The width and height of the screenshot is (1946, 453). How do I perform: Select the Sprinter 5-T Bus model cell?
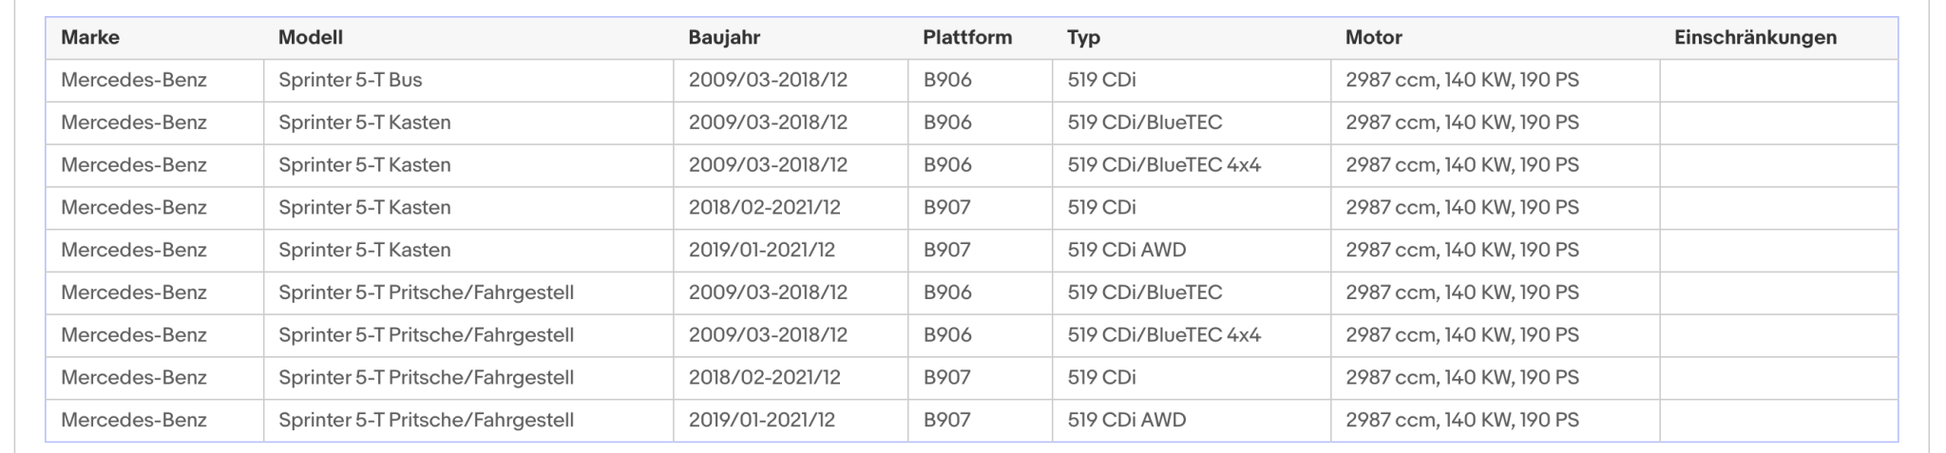468,80
